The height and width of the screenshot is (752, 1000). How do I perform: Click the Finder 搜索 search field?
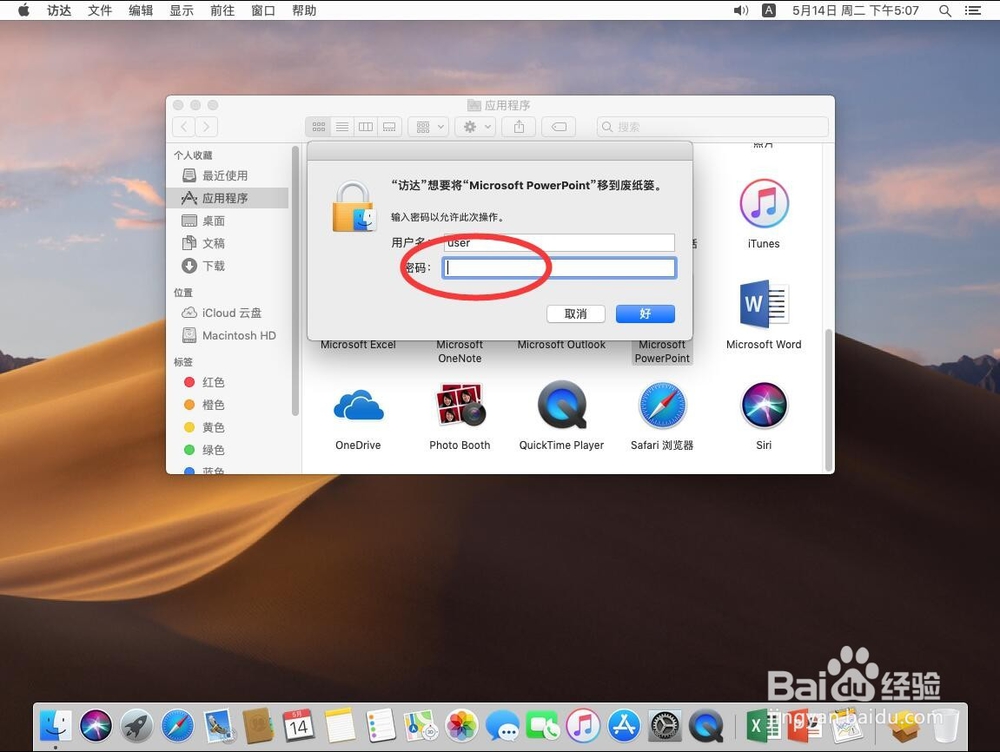click(x=712, y=126)
